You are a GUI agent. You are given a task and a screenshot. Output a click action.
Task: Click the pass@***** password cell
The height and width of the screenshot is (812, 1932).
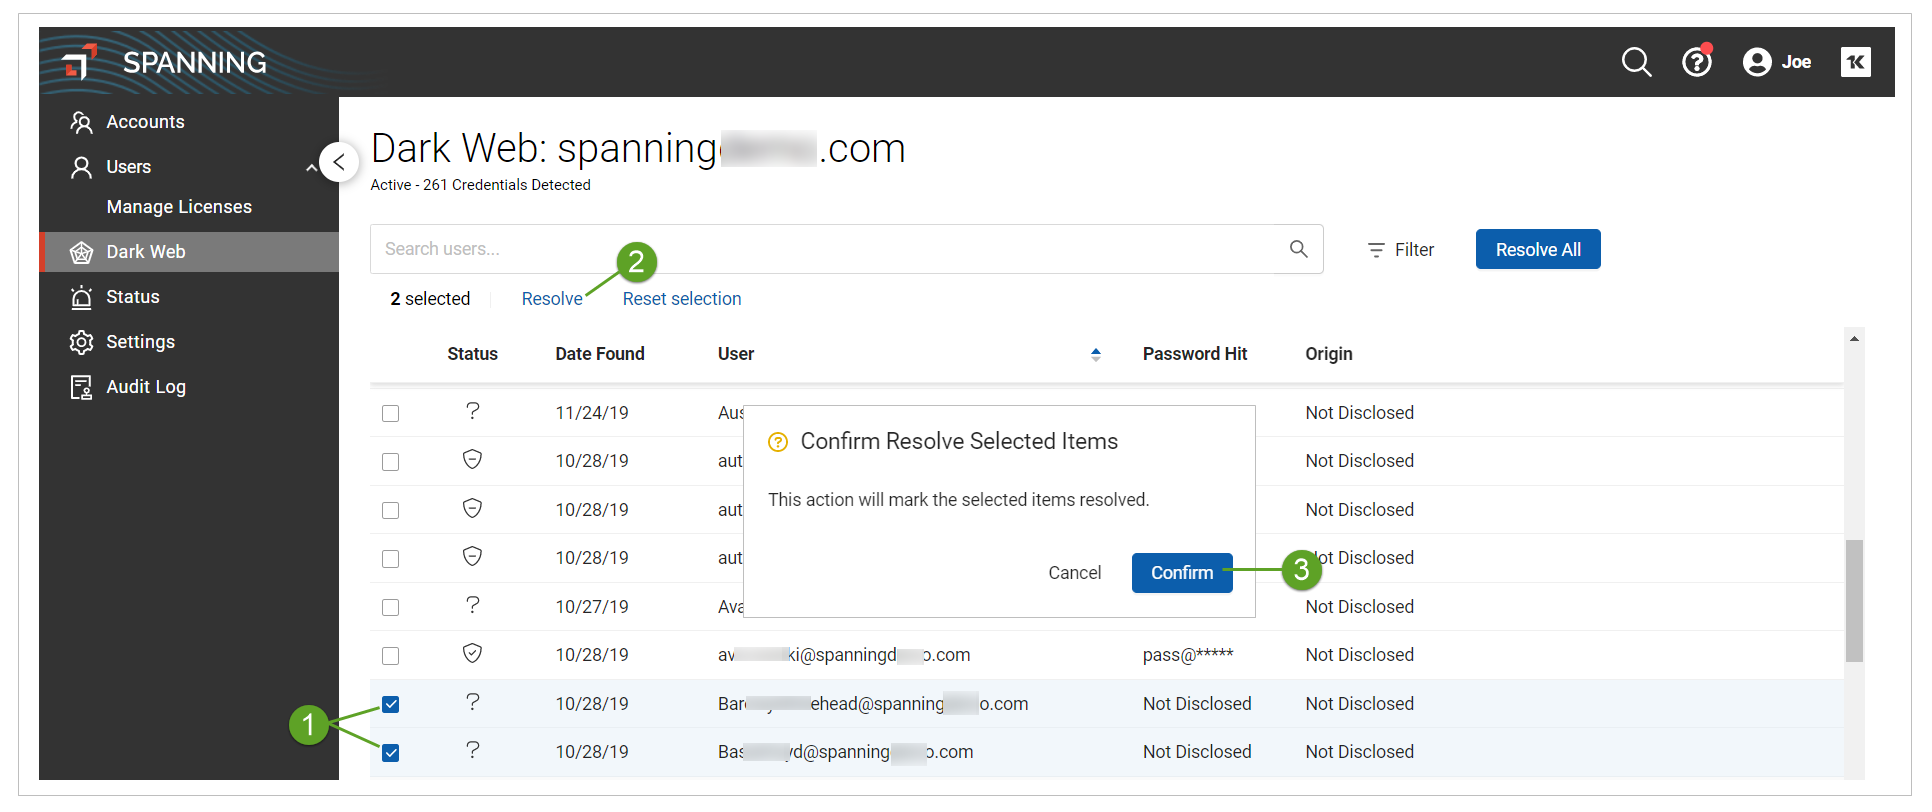coord(1188,655)
